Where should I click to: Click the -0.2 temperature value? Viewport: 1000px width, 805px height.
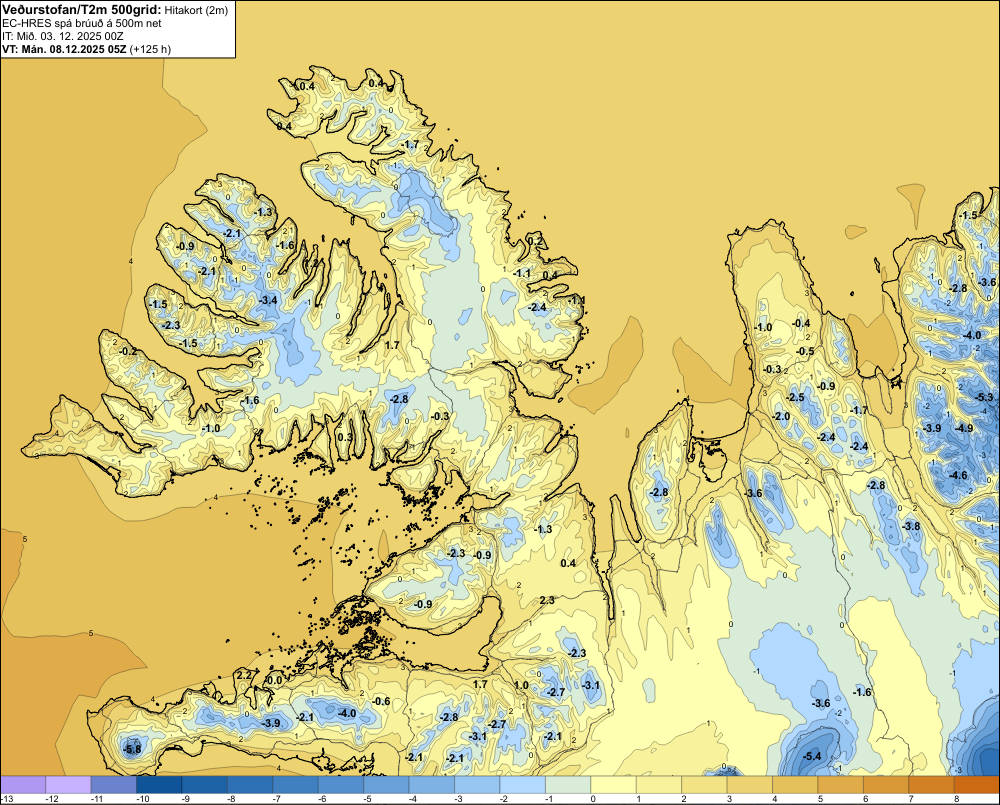(x=128, y=351)
